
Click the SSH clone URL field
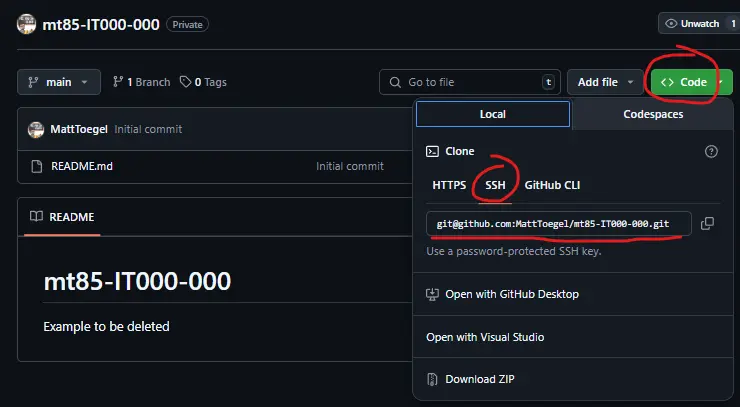[559, 223]
